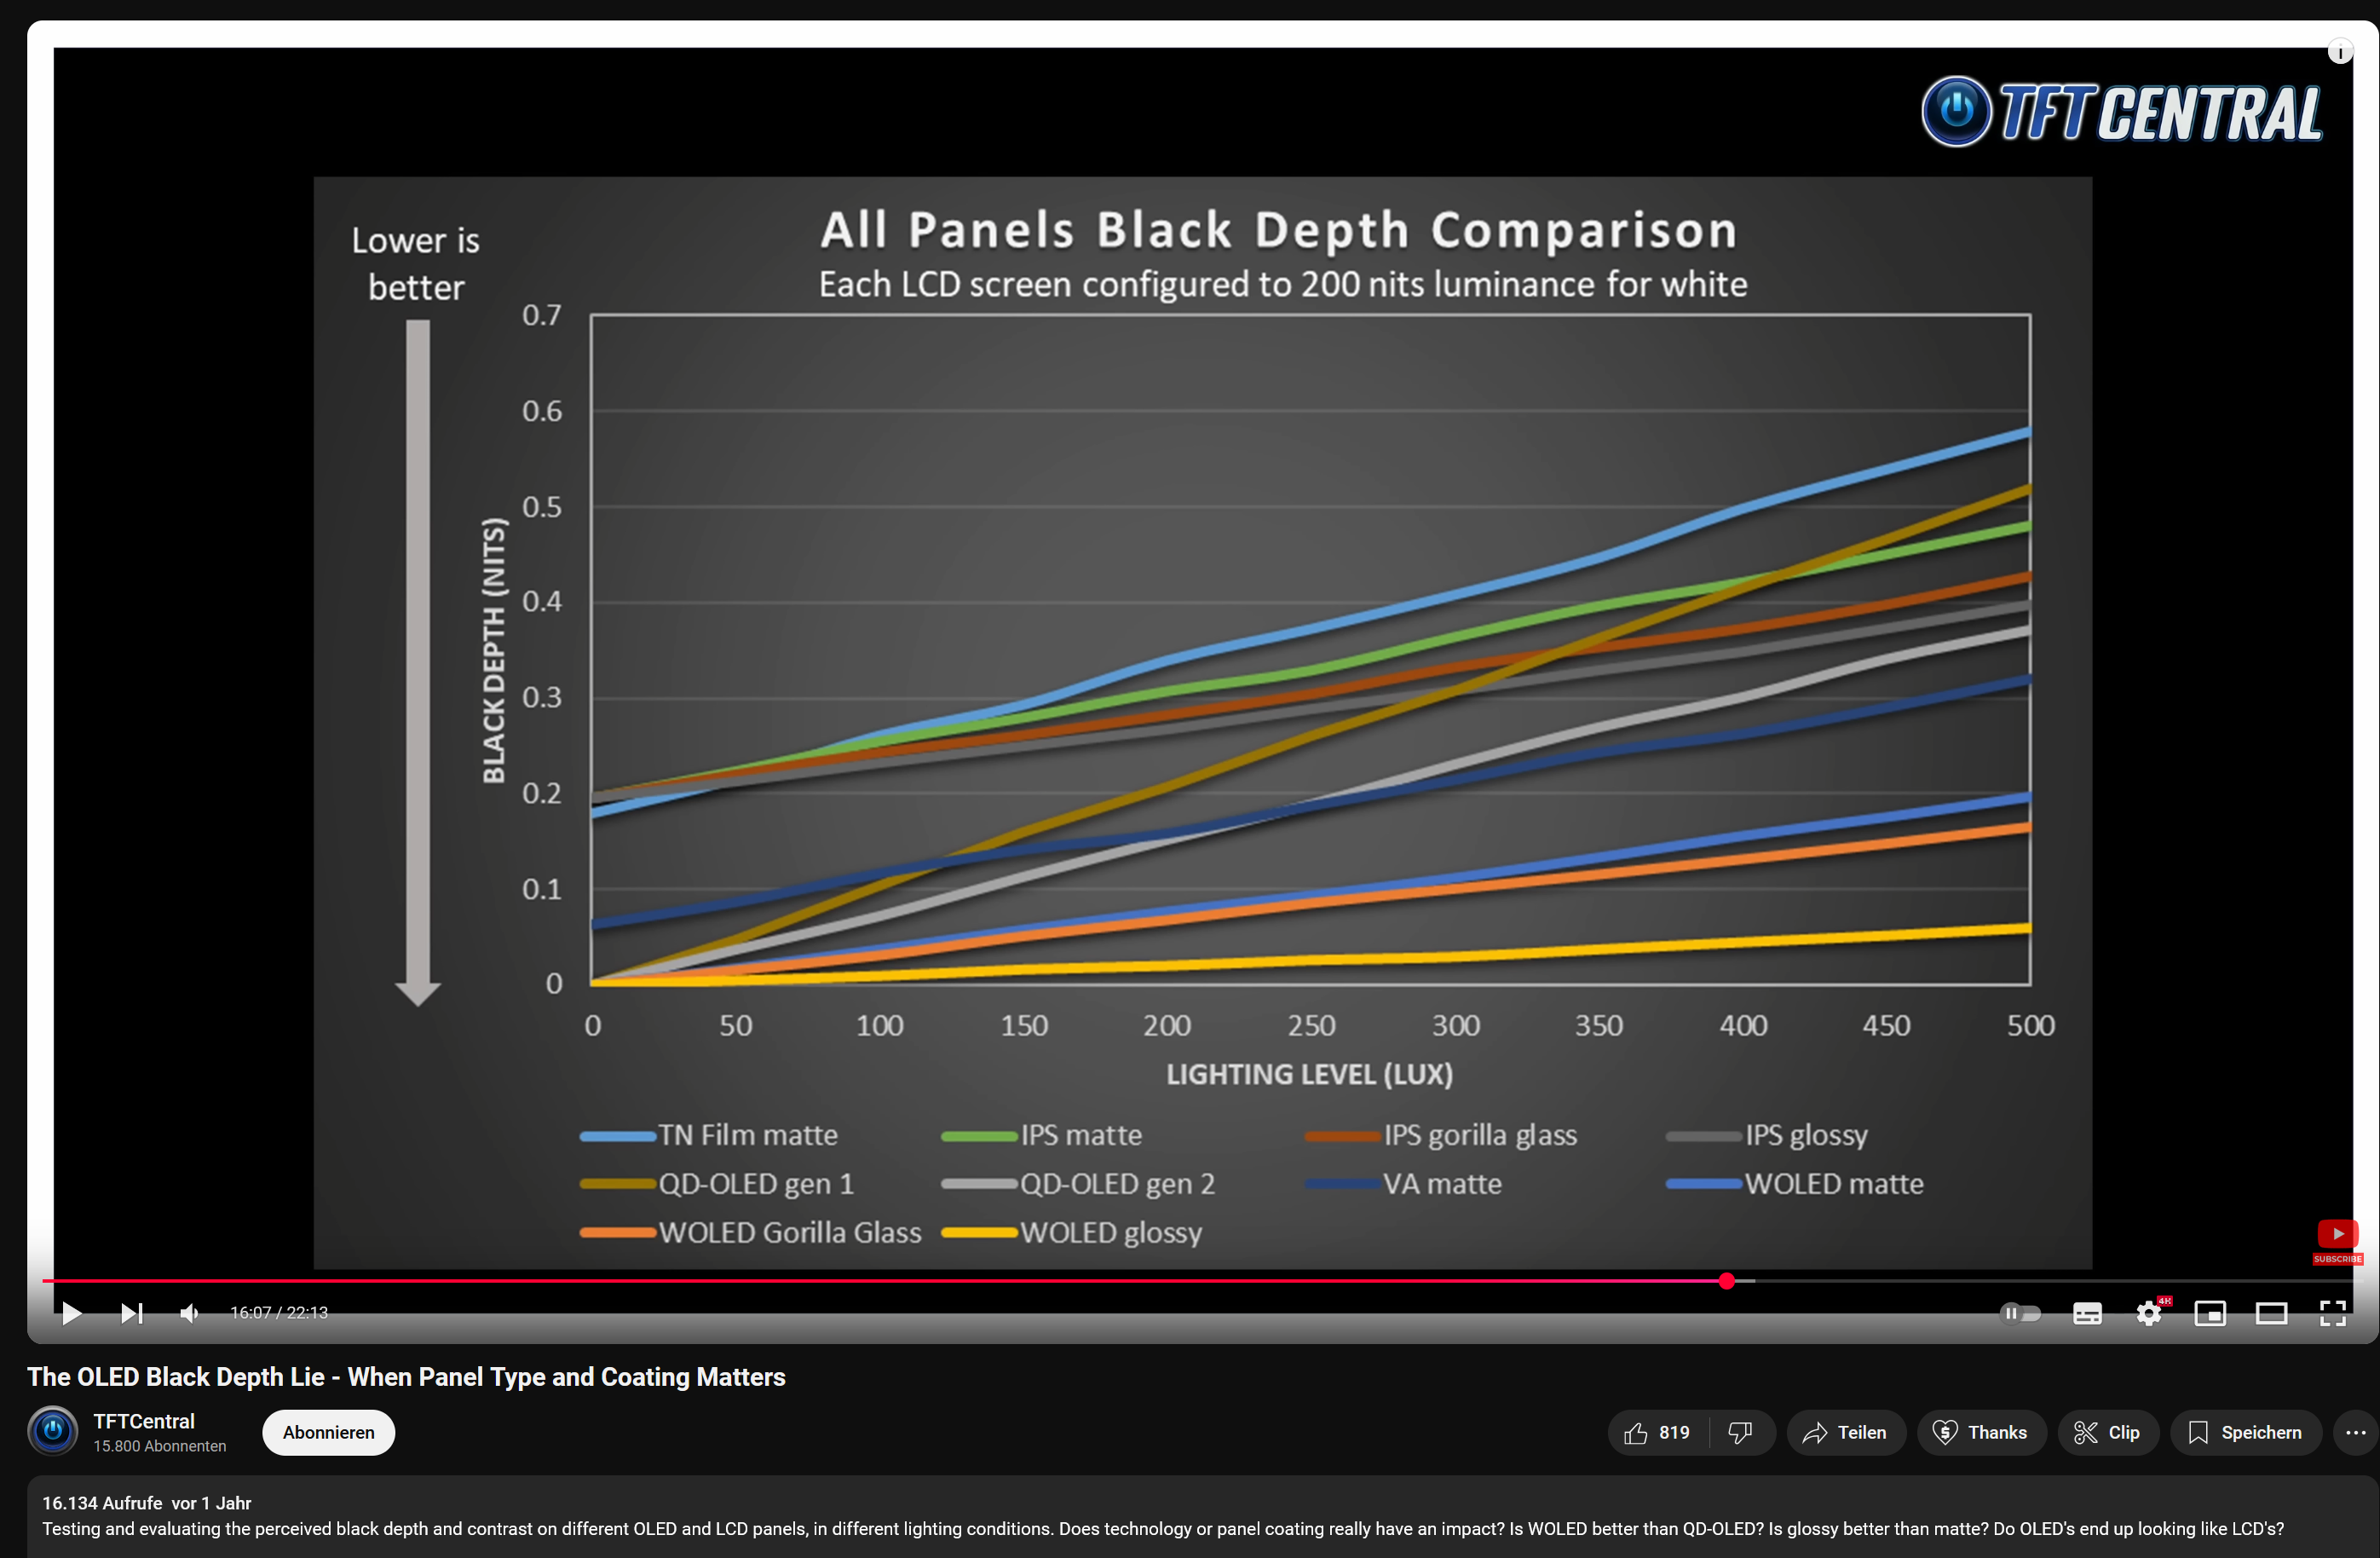
Task: Play the paused video
Action: [71, 1313]
